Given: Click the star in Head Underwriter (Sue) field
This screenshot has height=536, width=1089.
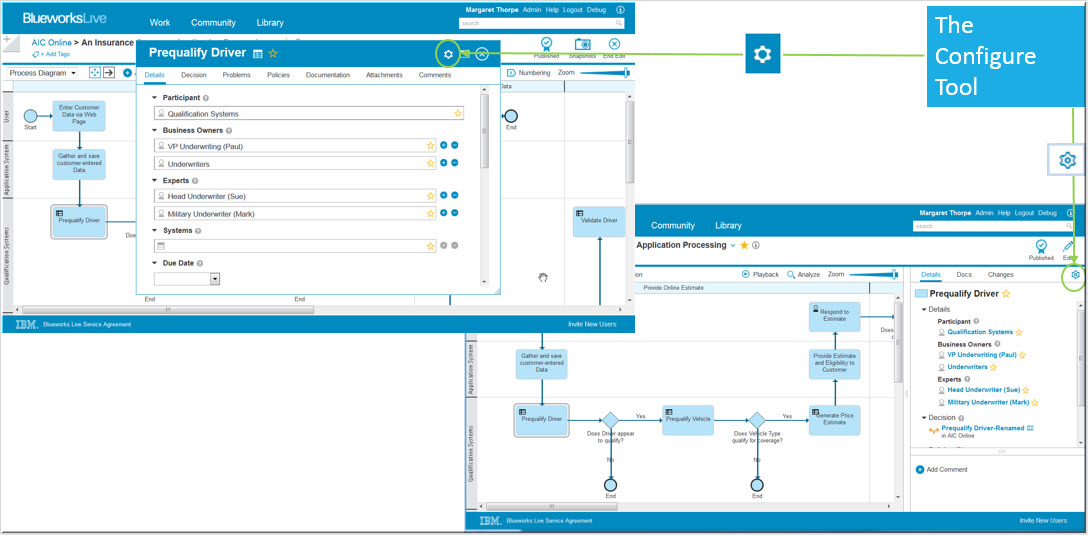Looking at the screenshot, I should click(431, 196).
